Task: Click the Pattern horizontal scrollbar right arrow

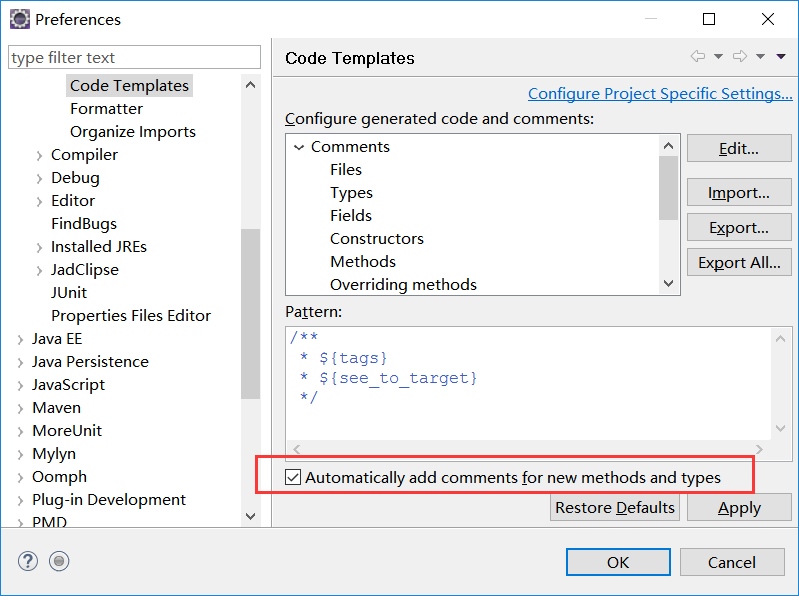Action: tap(759, 449)
